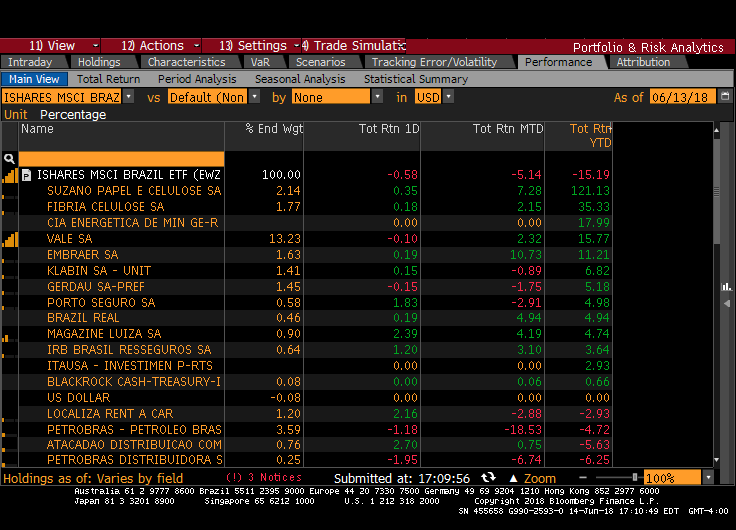Click bar chart icon beside ISHARES MSCI BRAZIL ETF row
The image size is (736, 530).
coord(10,176)
